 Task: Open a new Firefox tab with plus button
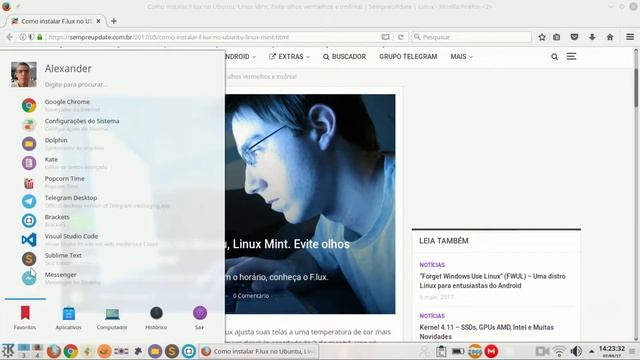113,21
